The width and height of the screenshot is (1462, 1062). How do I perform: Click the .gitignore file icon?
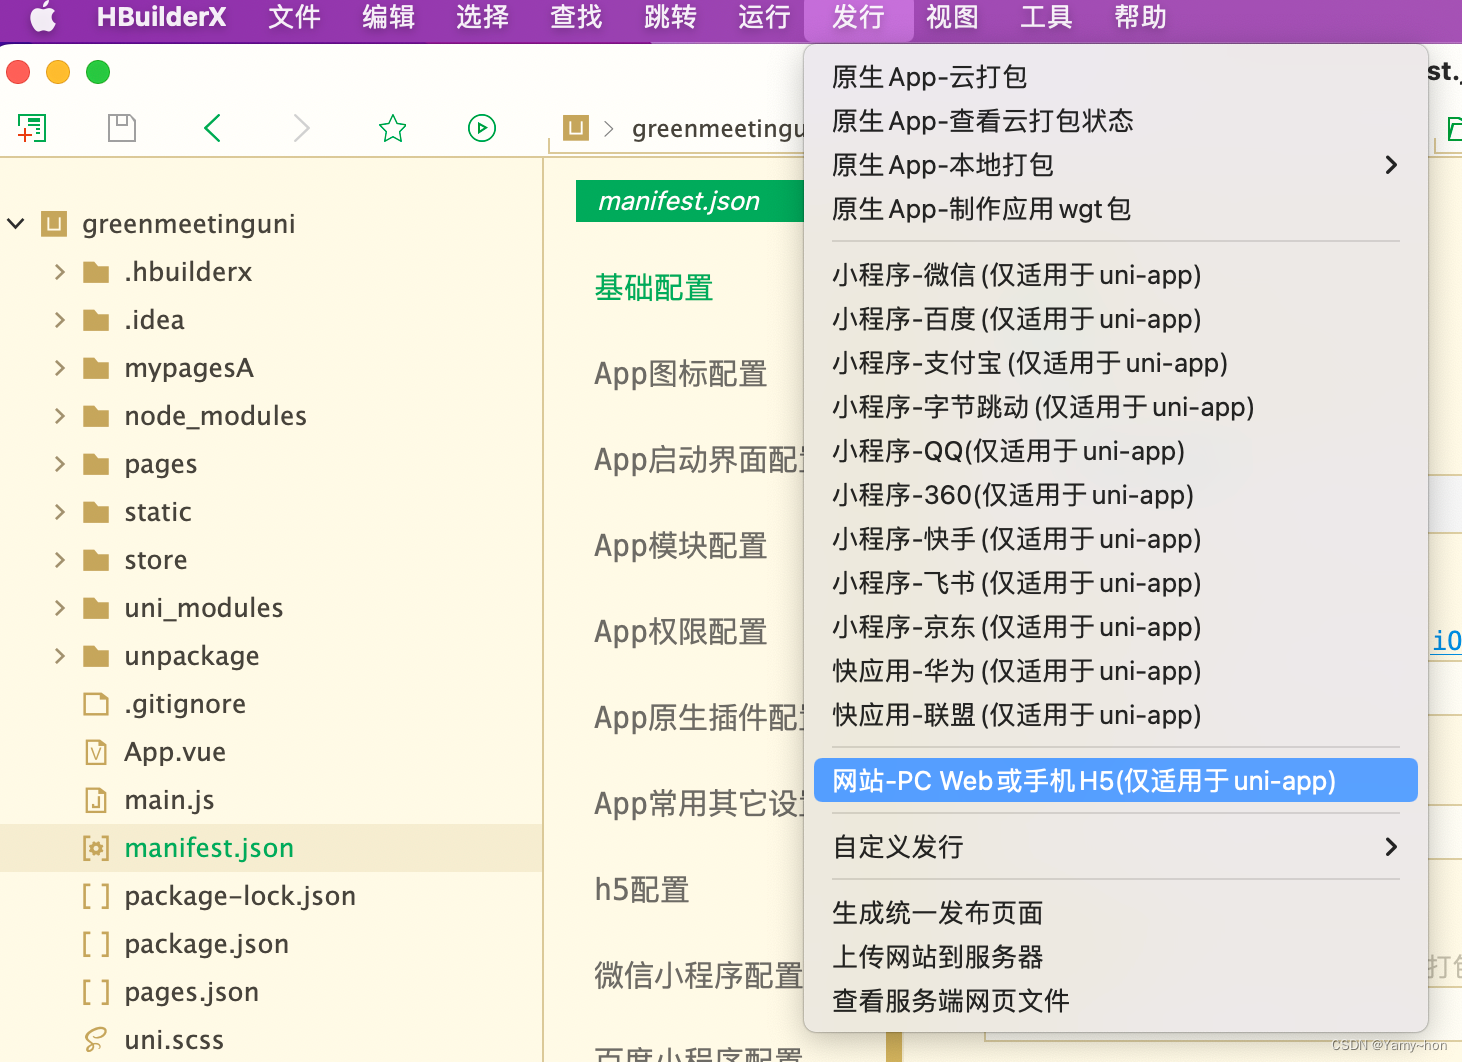pyautogui.click(x=96, y=704)
